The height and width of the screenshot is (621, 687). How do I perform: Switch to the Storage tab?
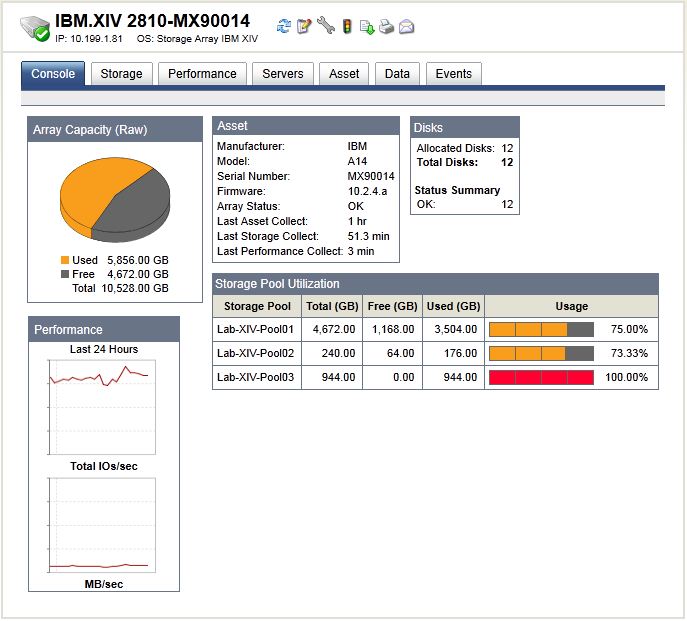click(x=121, y=74)
